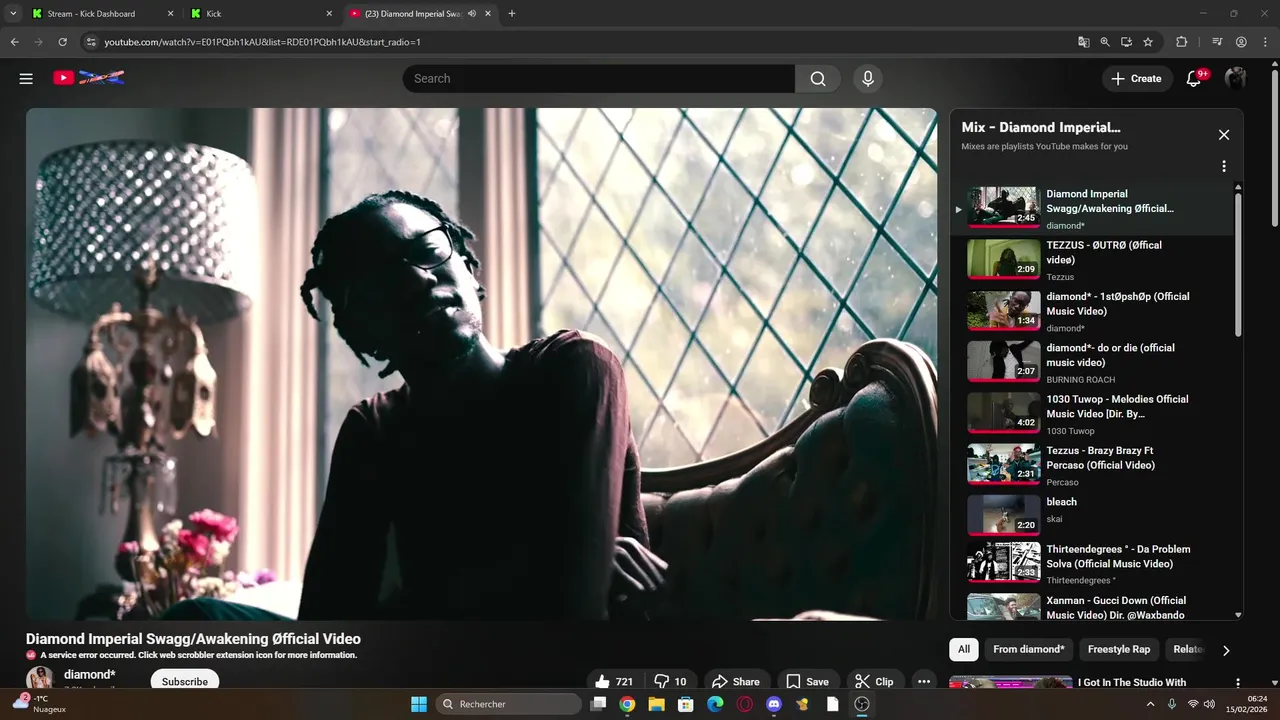Click the main video player
The width and height of the screenshot is (1280, 720).
click(x=481, y=364)
